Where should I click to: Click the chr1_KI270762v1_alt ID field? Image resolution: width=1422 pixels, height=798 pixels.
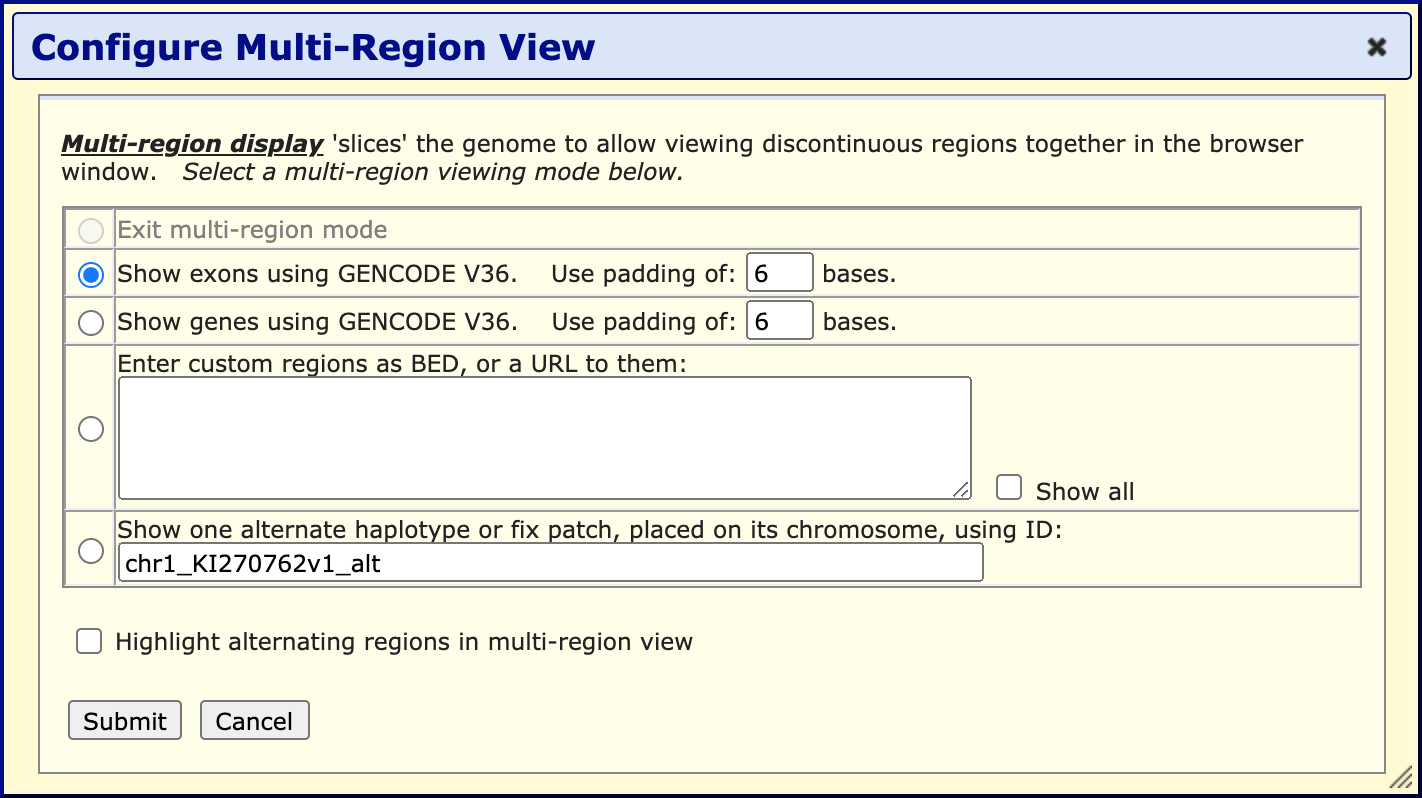(x=550, y=562)
